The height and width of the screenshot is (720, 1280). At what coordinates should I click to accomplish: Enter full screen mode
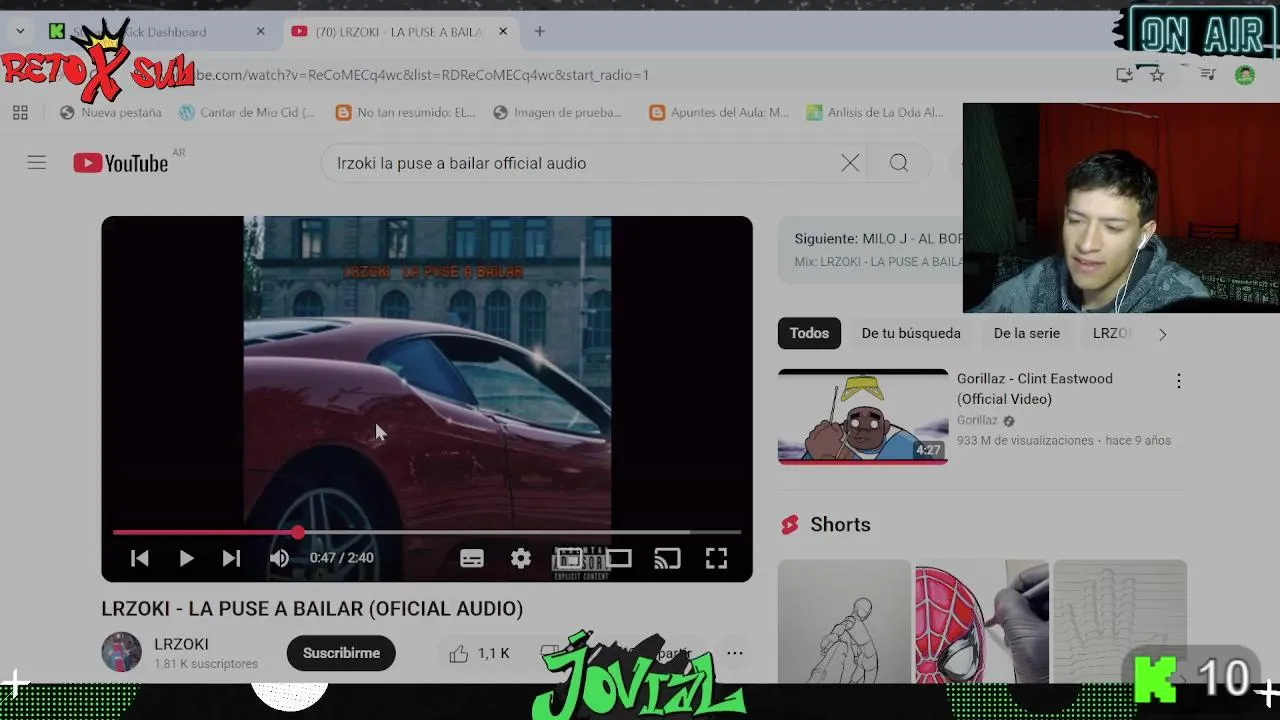pyautogui.click(x=716, y=559)
